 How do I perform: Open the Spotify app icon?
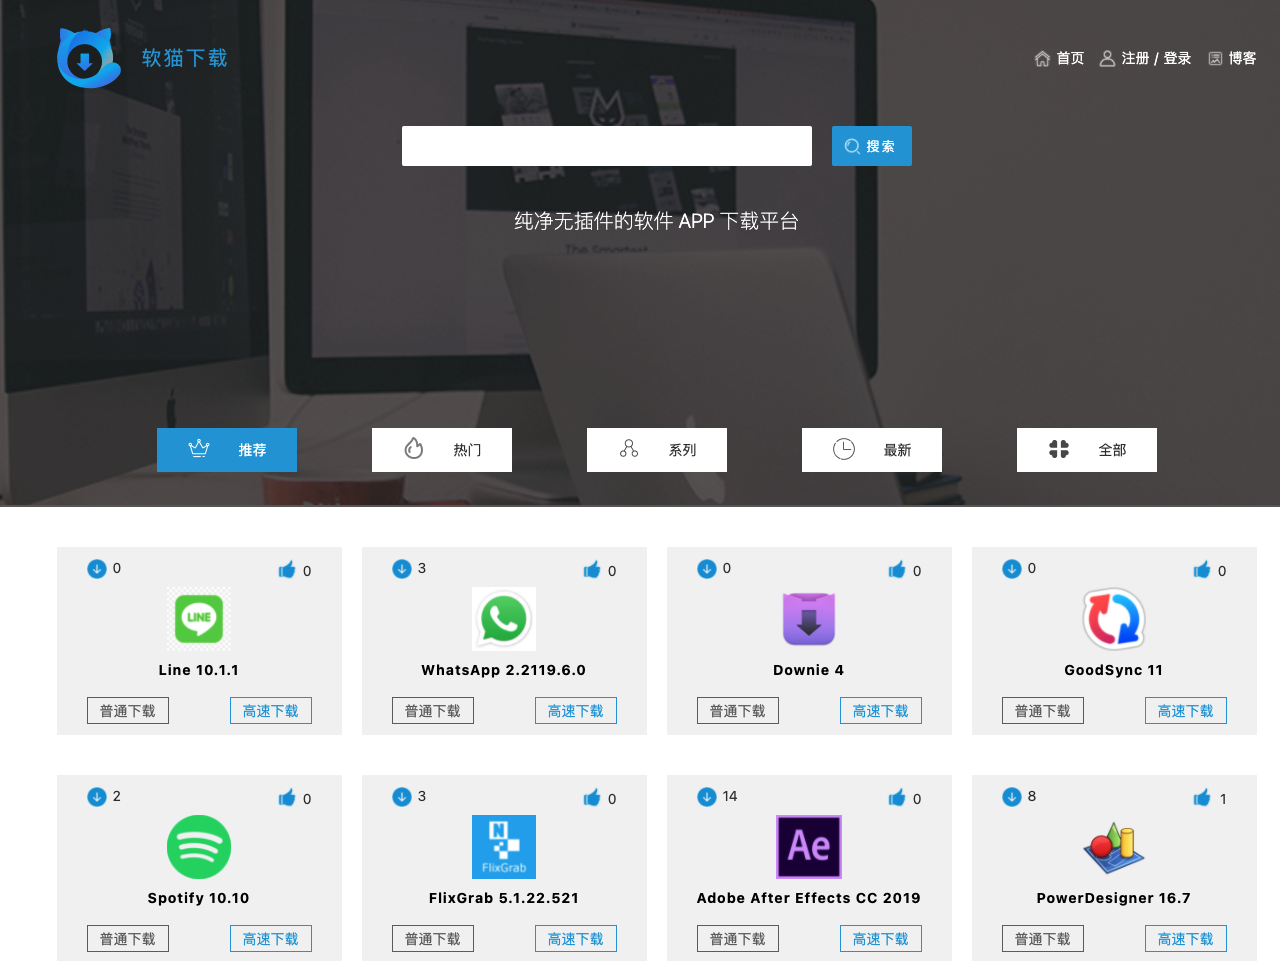pyautogui.click(x=199, y=847)
